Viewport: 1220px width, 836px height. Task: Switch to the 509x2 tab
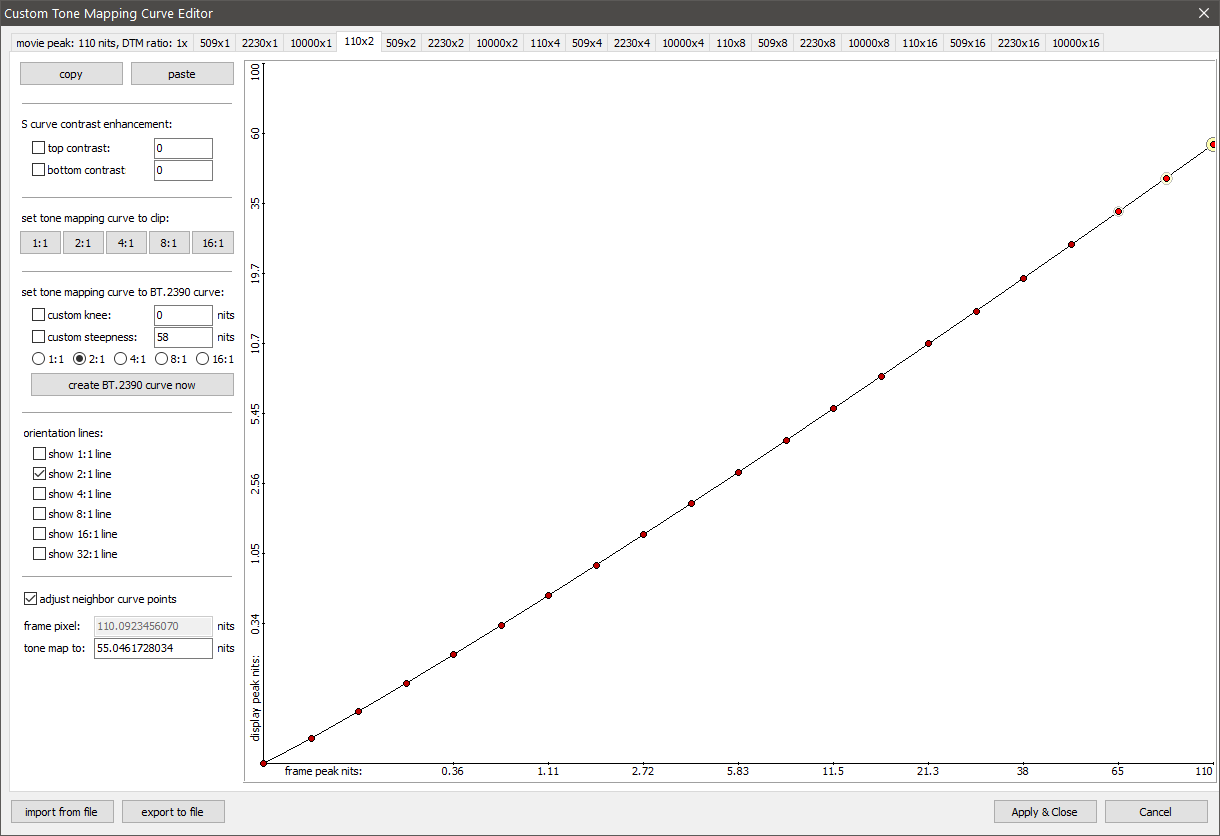[401, 43]
